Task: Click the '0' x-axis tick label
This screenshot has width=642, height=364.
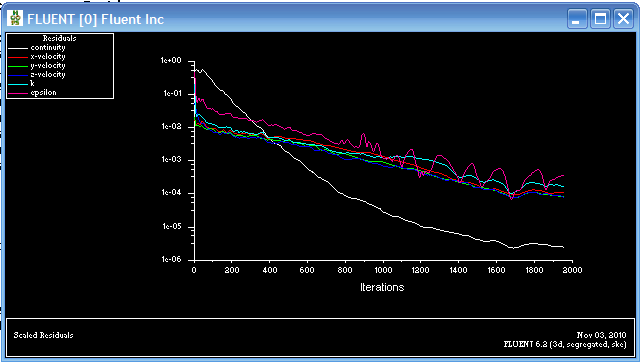Action: tap(194, 270)
